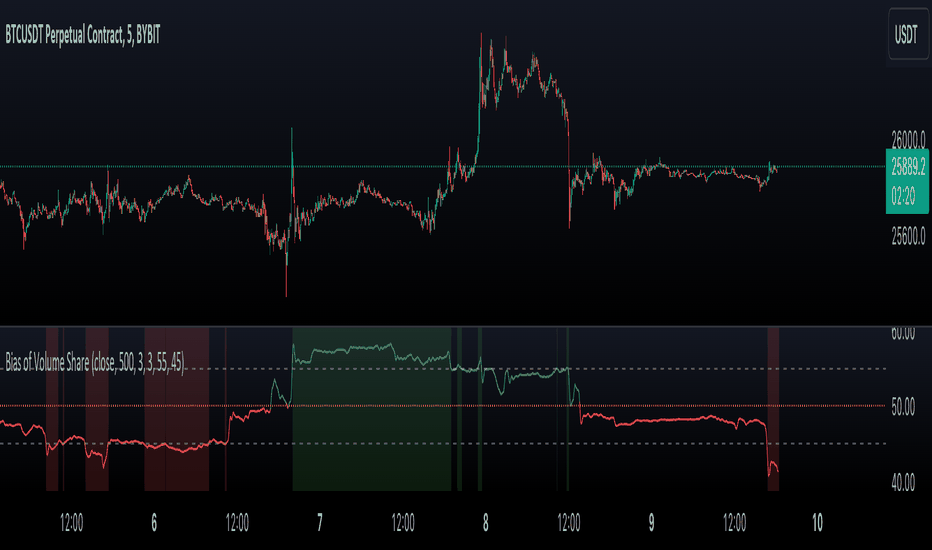Click the 26000.0 price axis label
The width and height of the screenshot is (932, 550).
click(908, 140)
